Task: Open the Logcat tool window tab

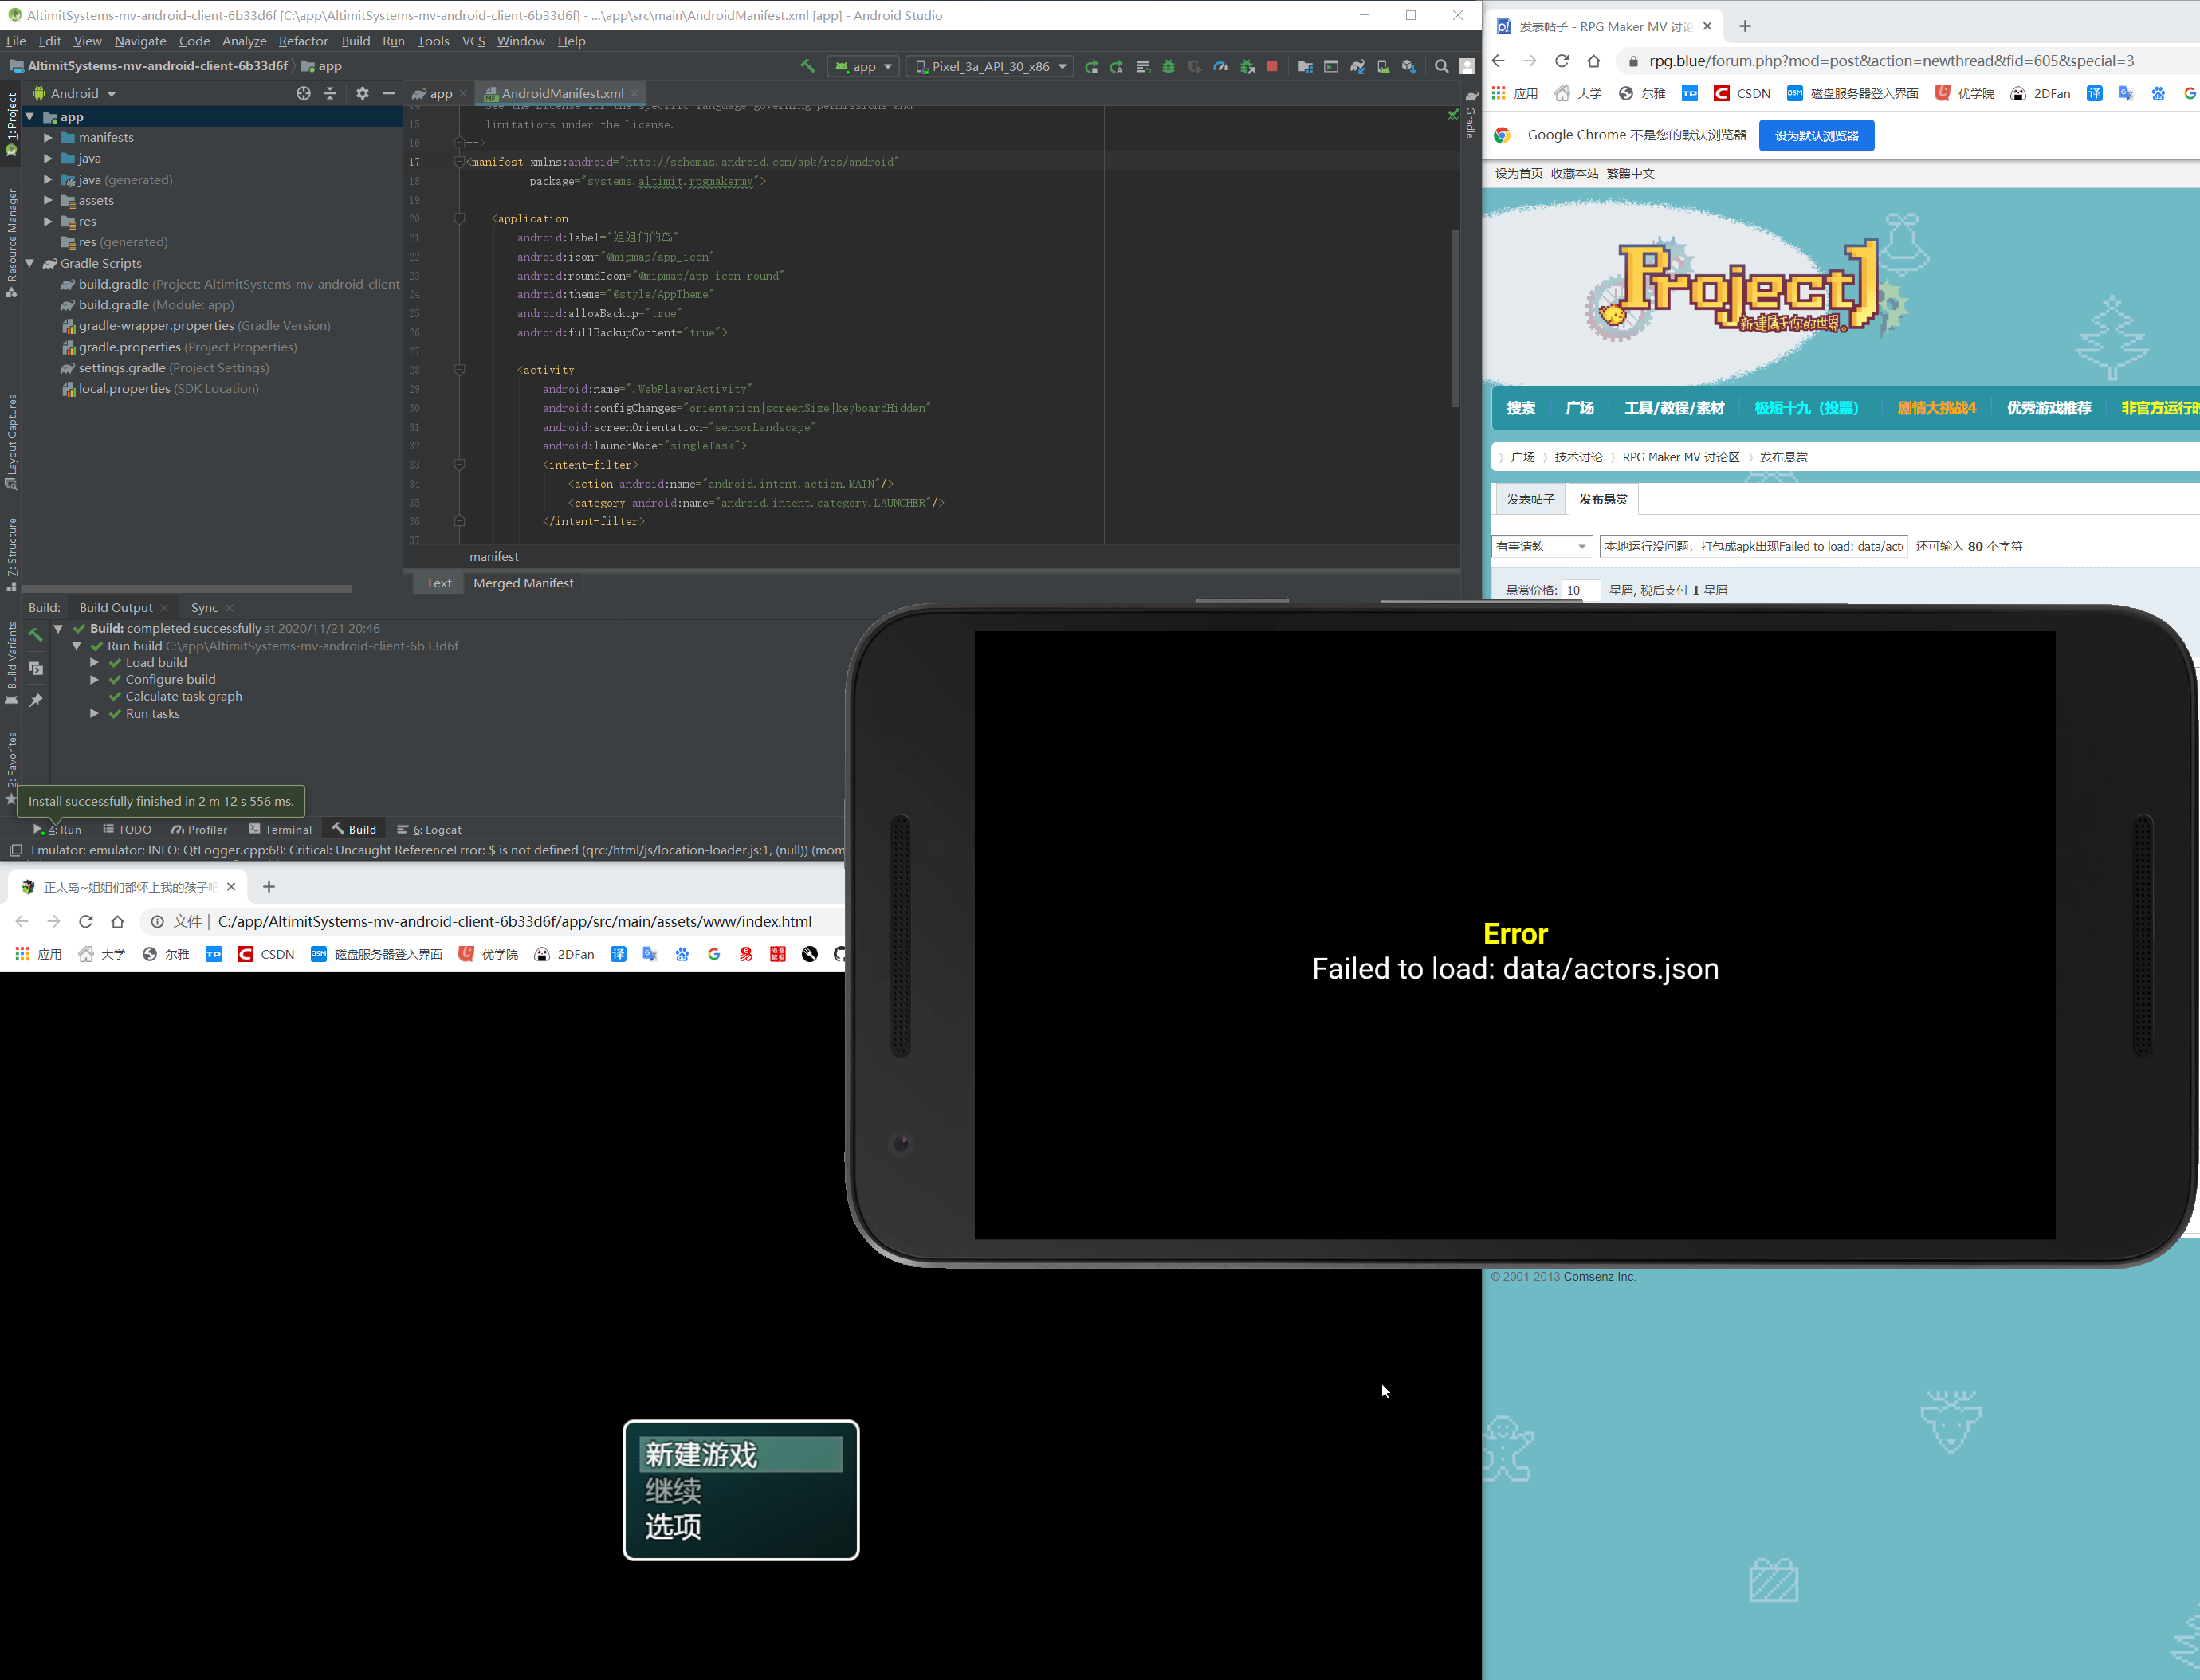Action: click(430, 829)
